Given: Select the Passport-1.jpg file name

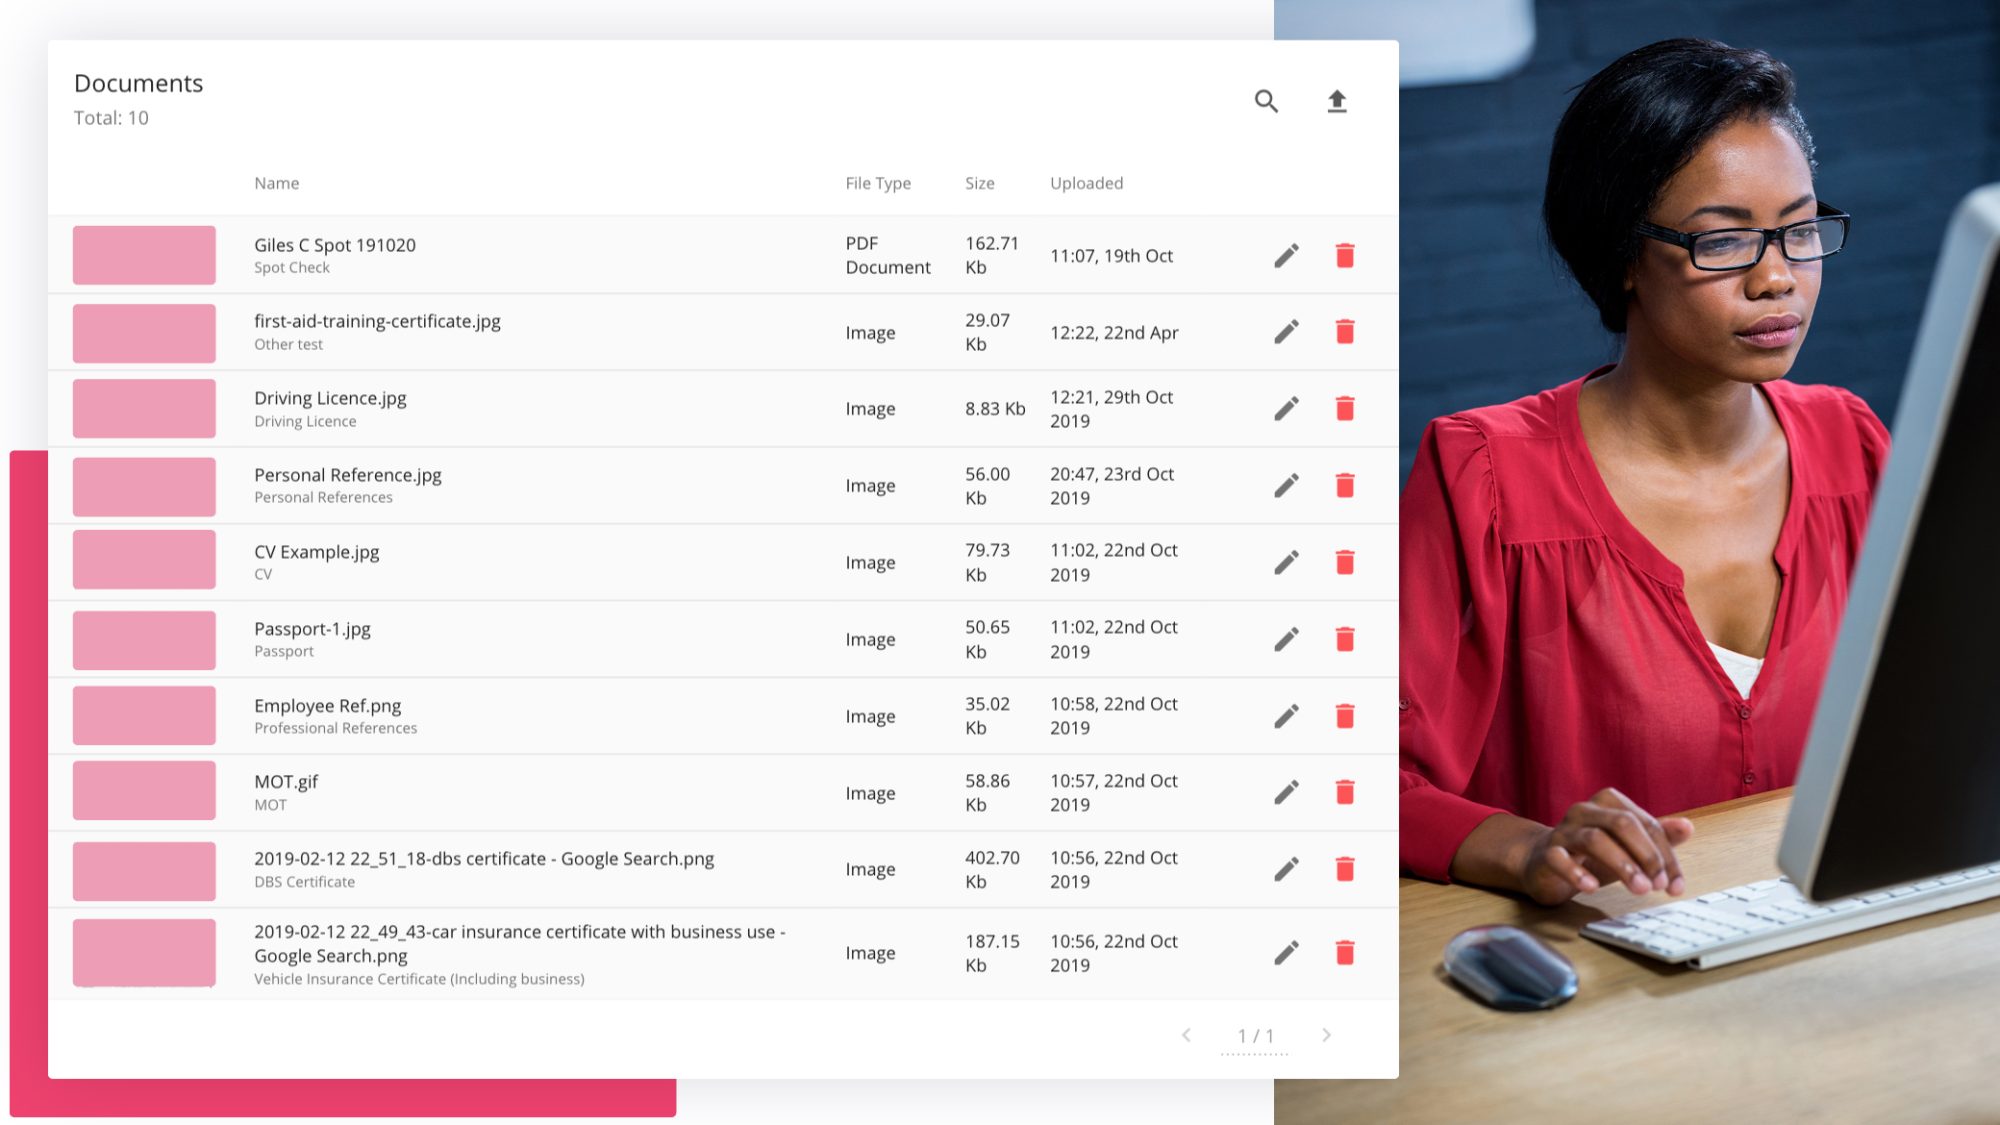Looking at the screenshot, I should (312, 629).
